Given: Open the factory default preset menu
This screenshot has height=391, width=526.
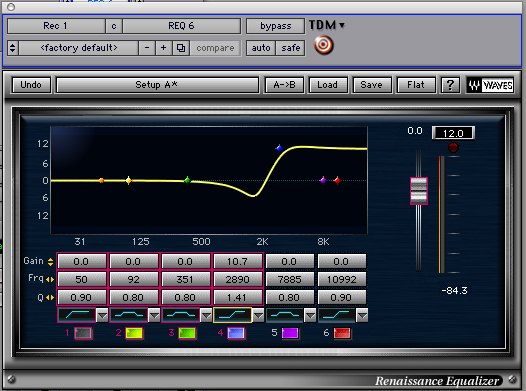Looking at the screenshot, I should tap(79, 48).
